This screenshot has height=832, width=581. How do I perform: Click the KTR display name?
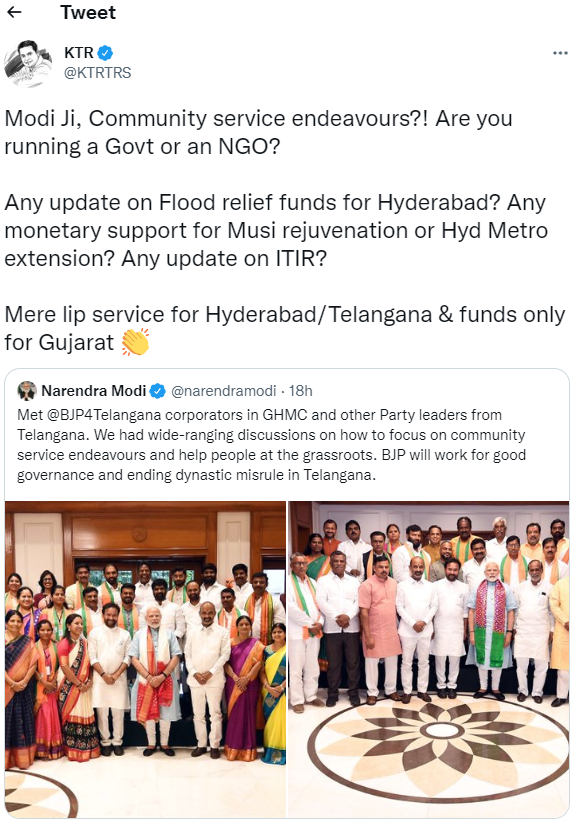[x=79, y=53]
